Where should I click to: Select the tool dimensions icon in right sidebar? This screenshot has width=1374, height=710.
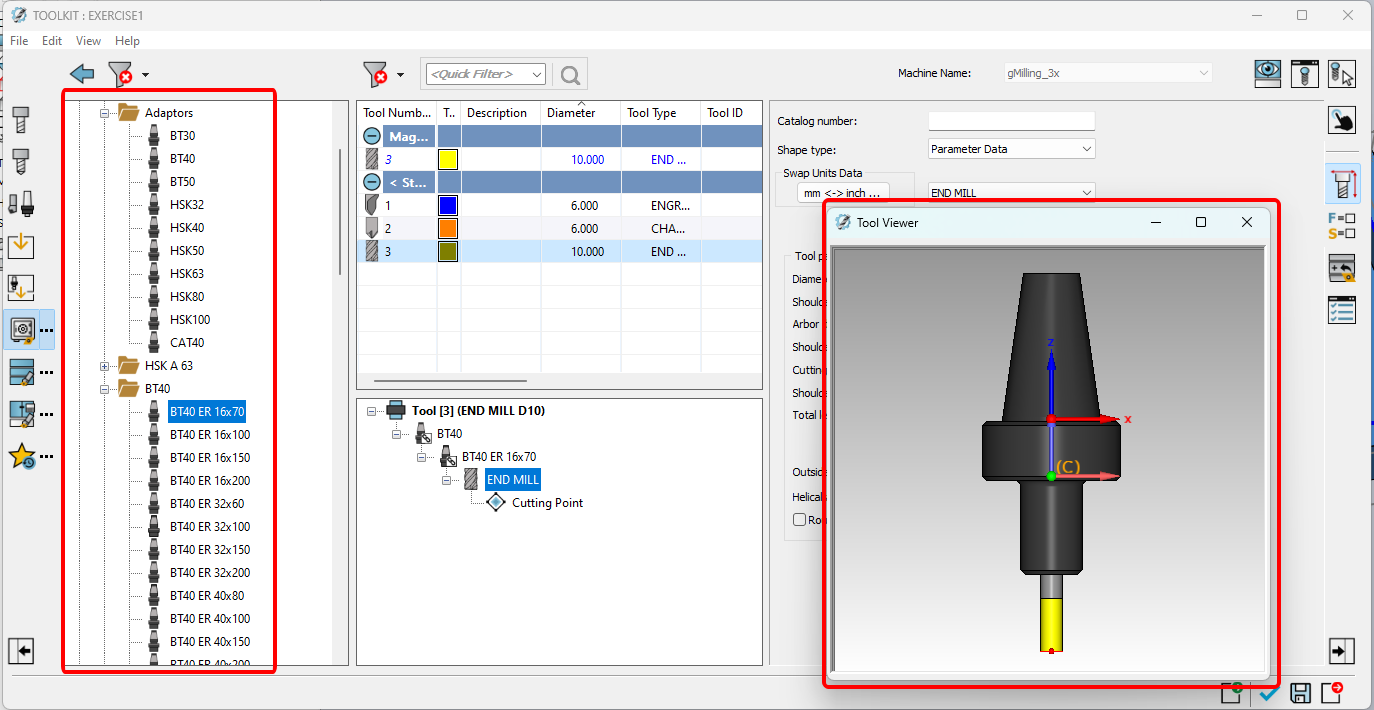coord(1341,183)
